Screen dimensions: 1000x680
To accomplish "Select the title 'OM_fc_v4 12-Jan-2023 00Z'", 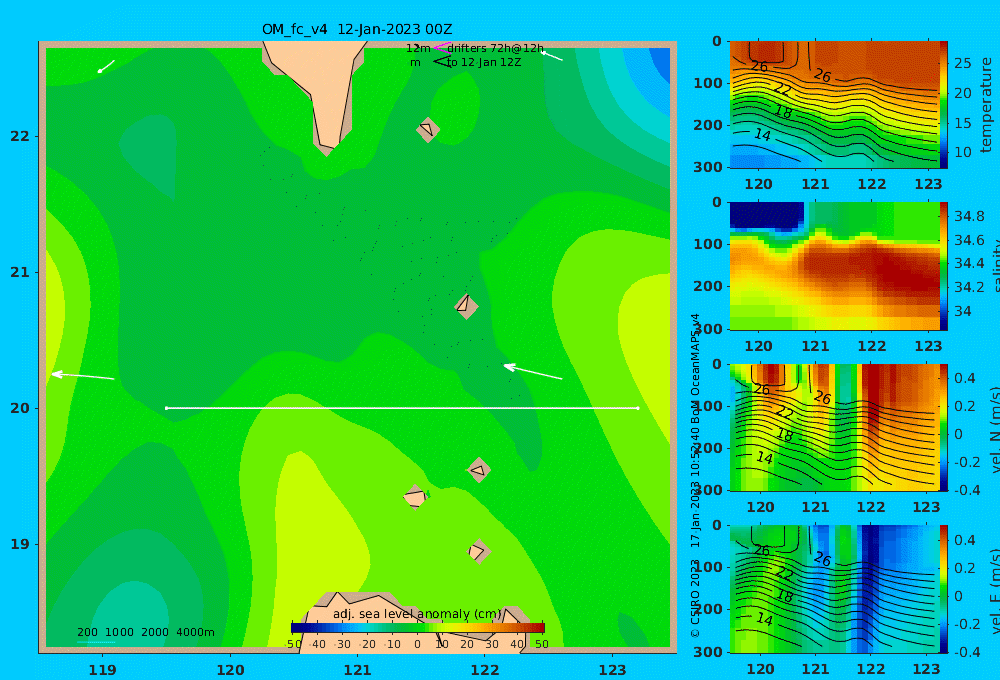I will point(357,29).
